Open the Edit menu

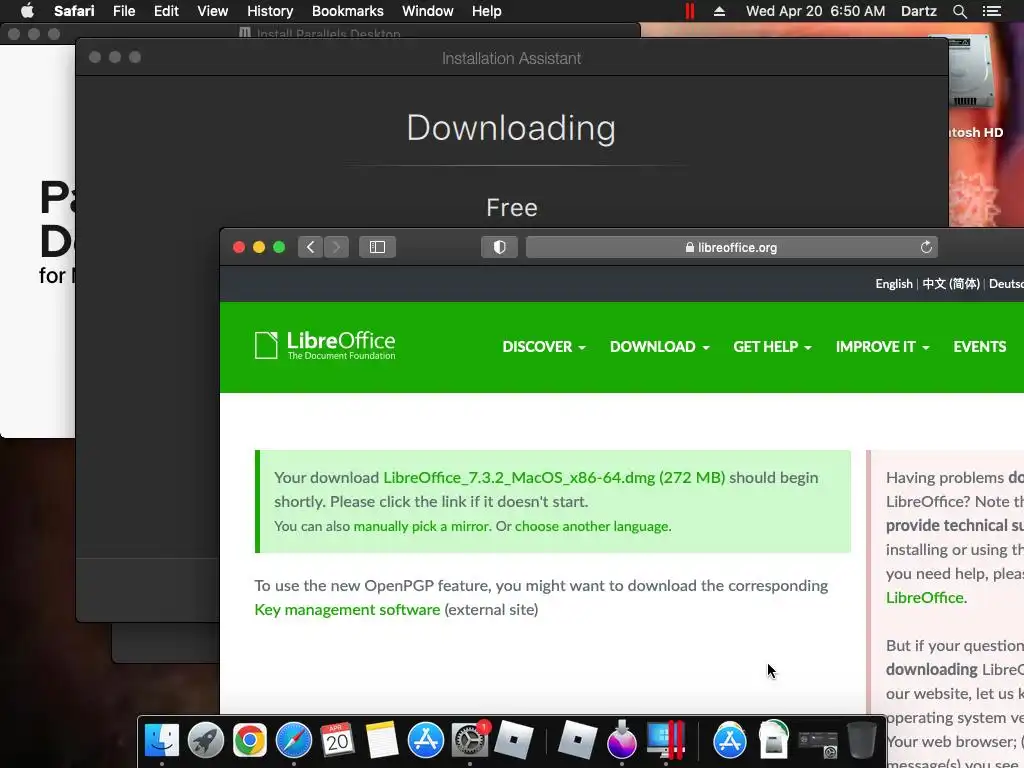[x=166, y=11]
